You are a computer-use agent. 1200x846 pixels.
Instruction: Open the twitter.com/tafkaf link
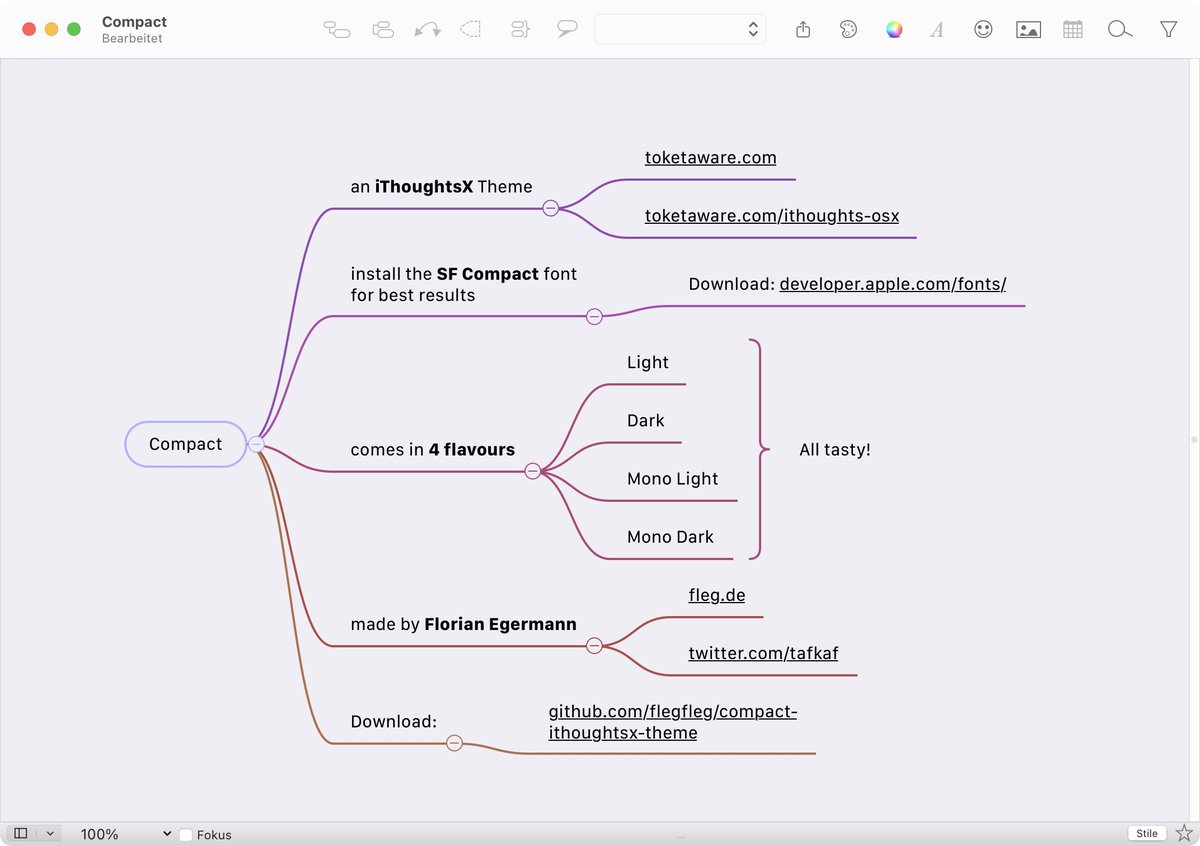pyautogui.click(x=763, y=653)
